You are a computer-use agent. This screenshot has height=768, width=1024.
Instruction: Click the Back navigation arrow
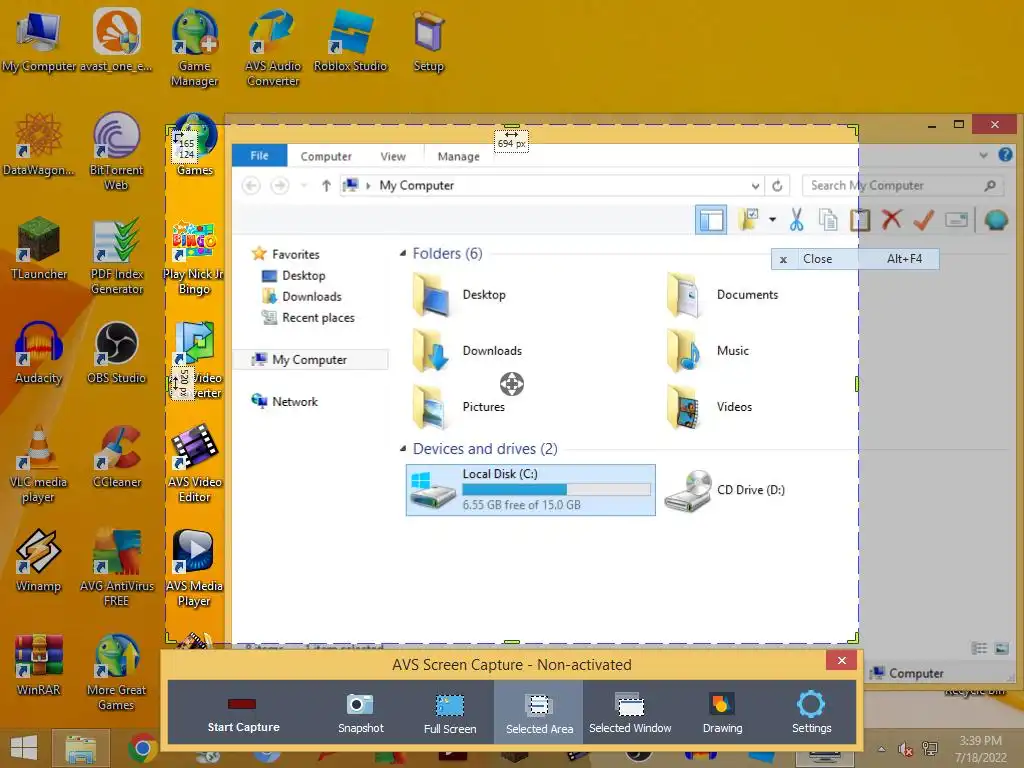pyautogui.click(x=251, y=185)
